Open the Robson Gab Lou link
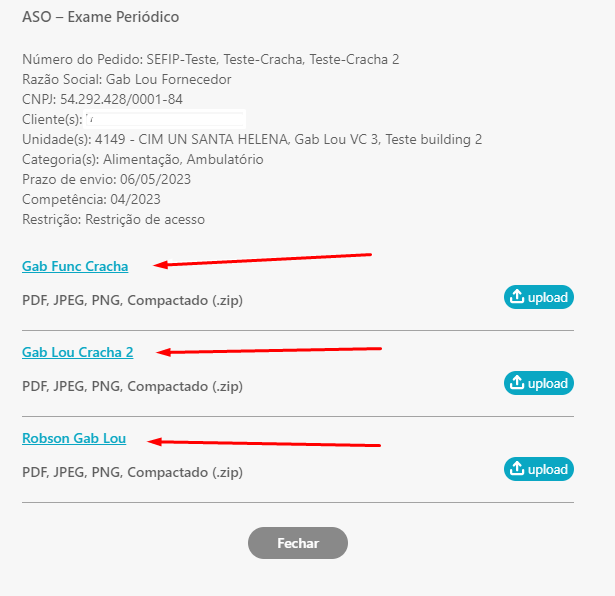The width and height of the screenshot is (615, 596). tap(74, 438)
